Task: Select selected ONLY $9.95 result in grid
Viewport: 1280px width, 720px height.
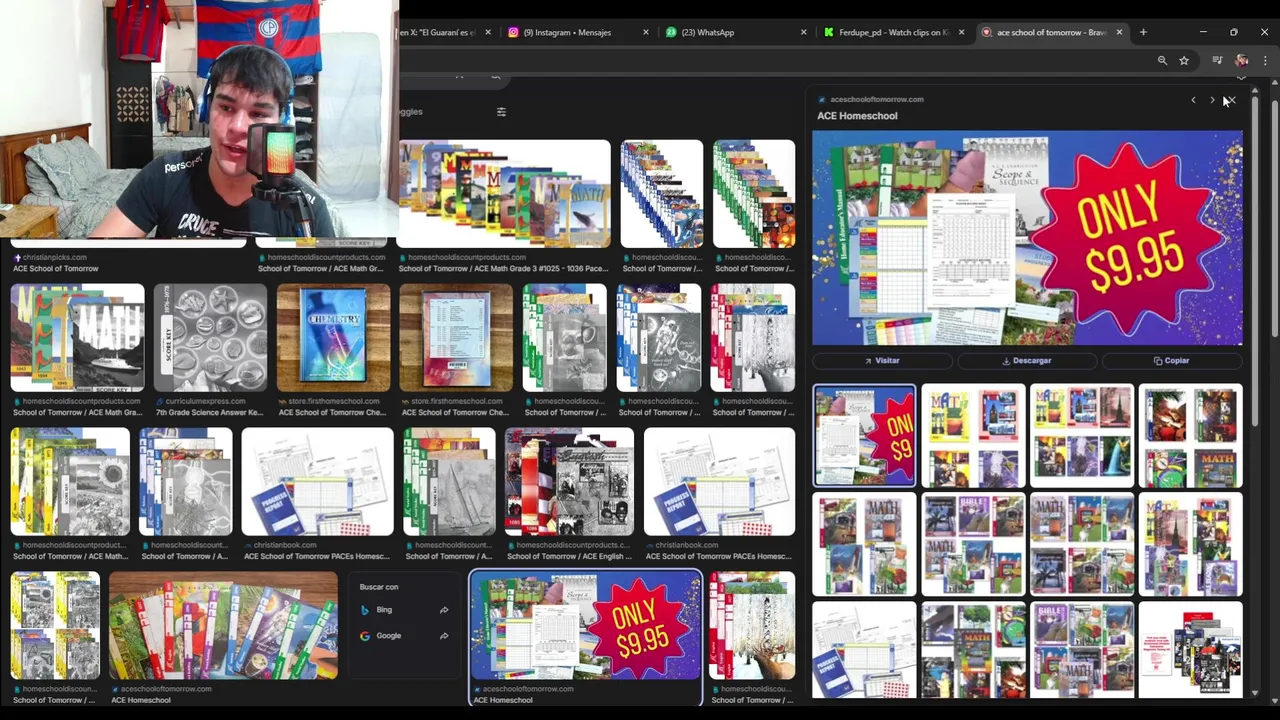Action: point(585,625)
